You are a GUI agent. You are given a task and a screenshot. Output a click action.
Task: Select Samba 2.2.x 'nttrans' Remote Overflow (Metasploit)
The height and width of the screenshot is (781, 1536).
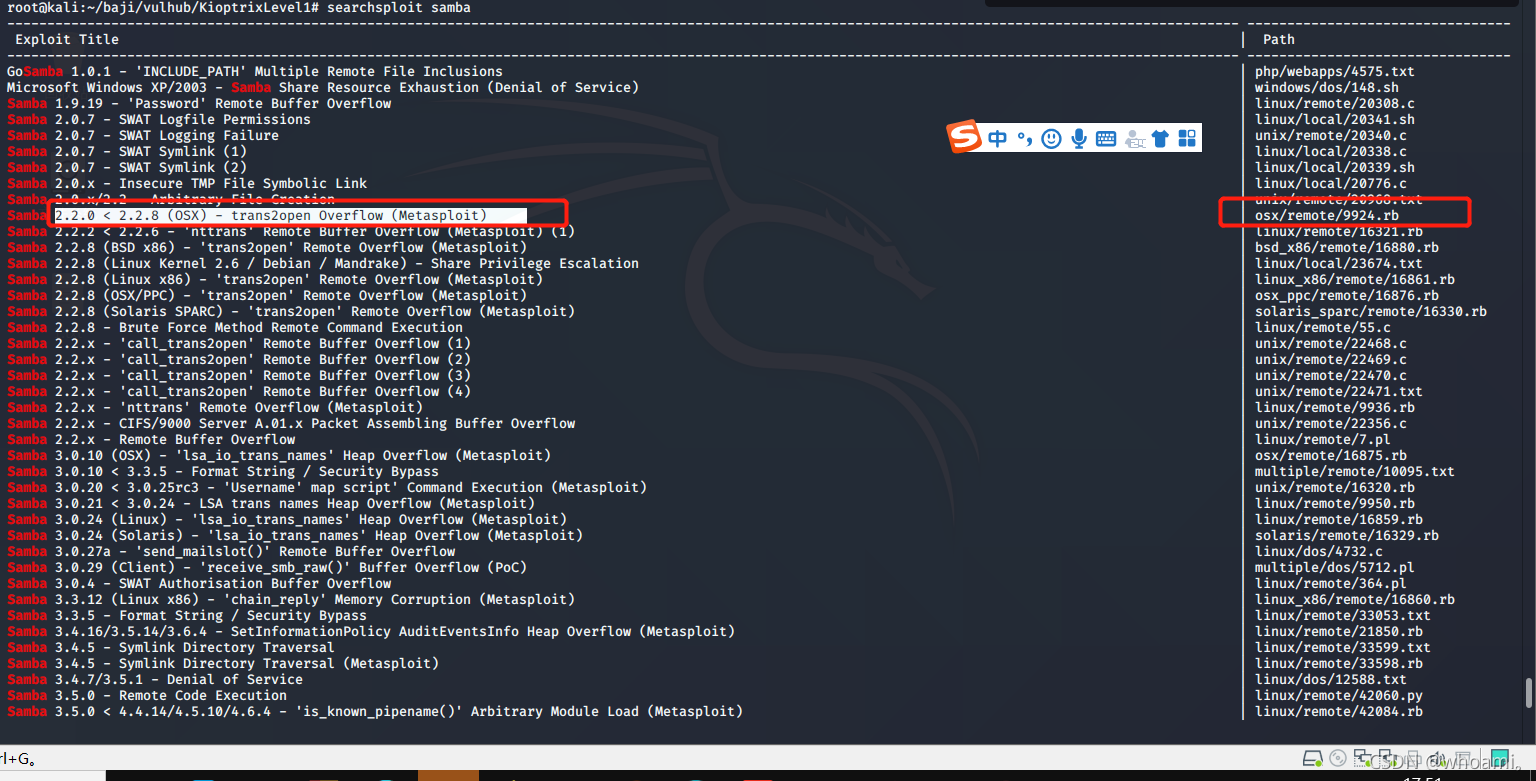(215, 407)
